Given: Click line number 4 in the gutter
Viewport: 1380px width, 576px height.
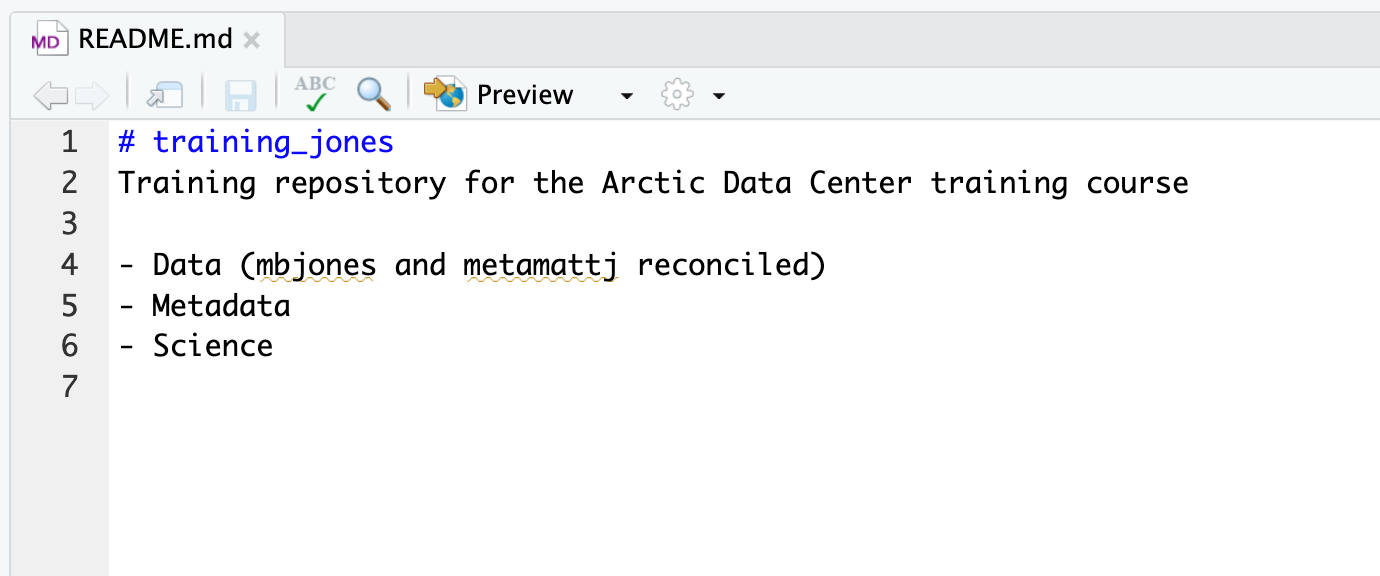Looking at the screenshot, I should click(x=69, y=263).
